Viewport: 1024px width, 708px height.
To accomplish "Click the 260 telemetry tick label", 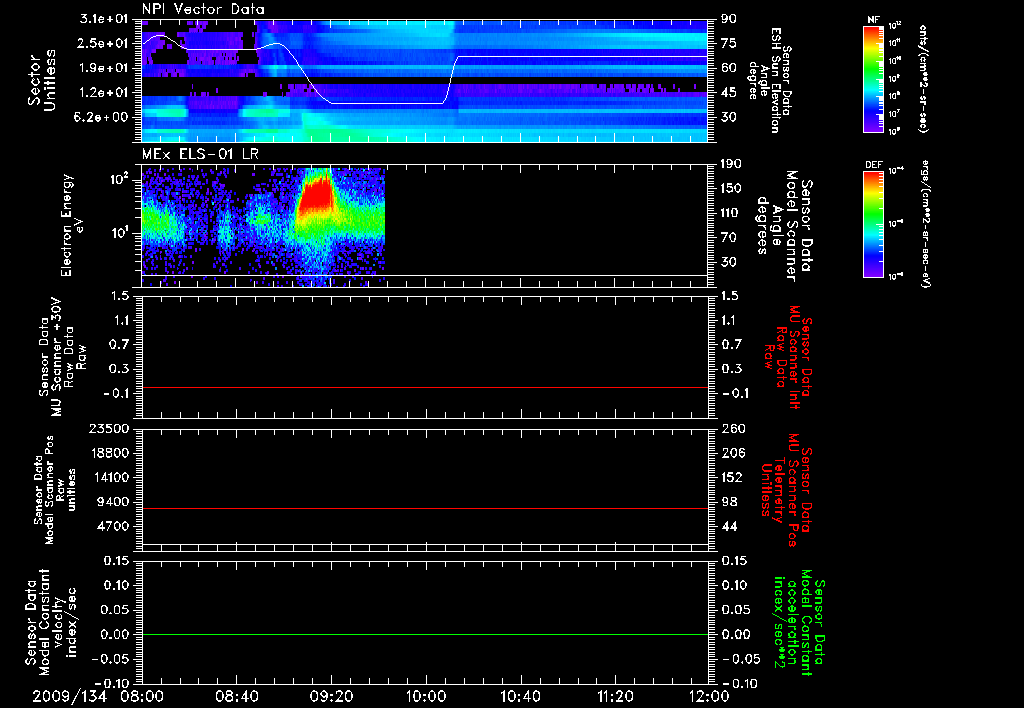I will [x=731, y=428].
